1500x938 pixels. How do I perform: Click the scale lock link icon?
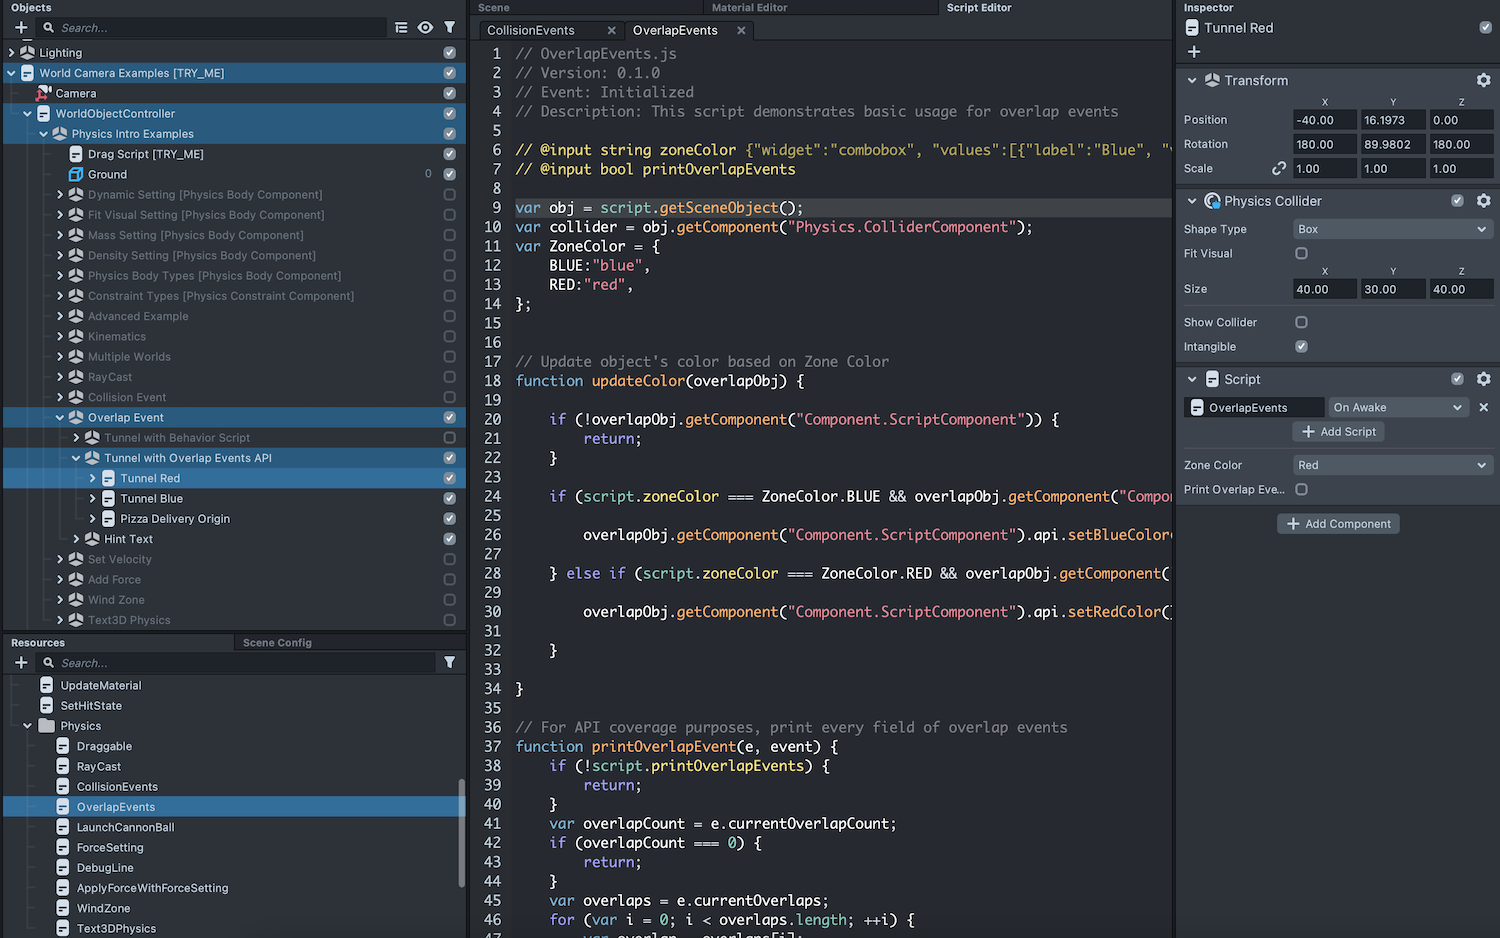point(1278,169)
